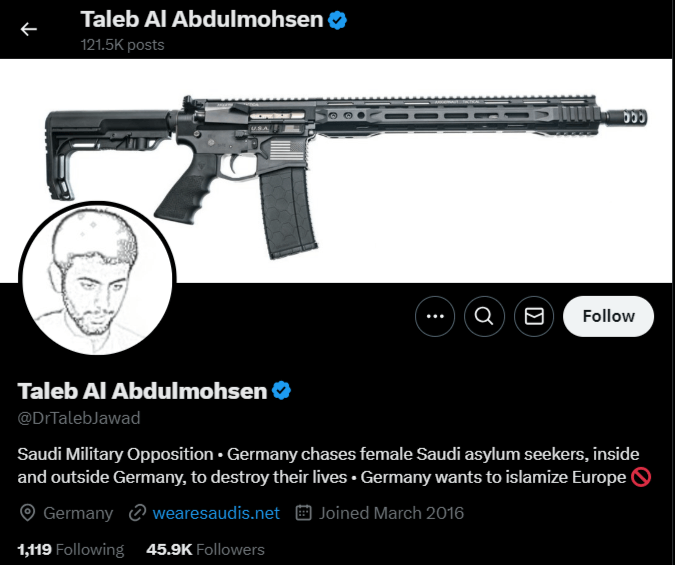Click the location pin icon near Germany

coord(28,513)
